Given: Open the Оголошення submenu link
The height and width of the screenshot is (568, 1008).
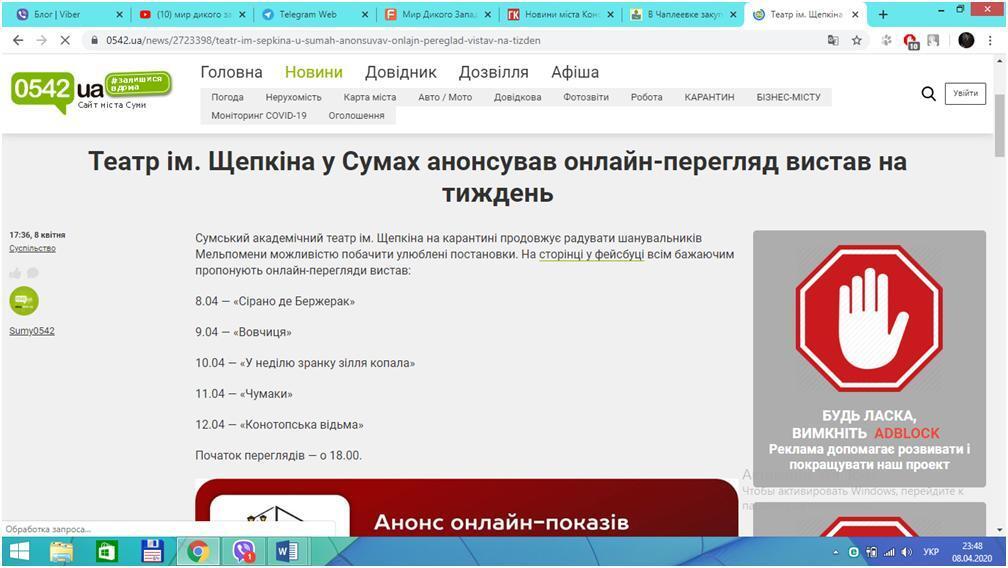Looking at the screenshot, I should pyautogui.click(x=356, y=116).
